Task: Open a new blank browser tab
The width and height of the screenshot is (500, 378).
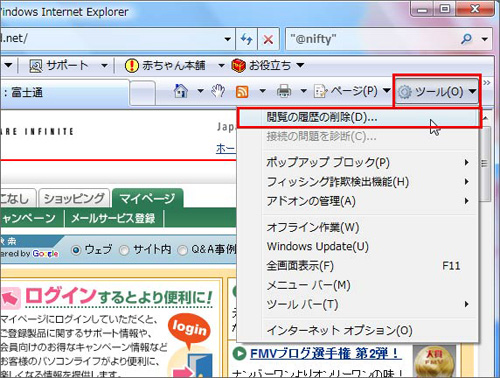Action: point(142,93)
